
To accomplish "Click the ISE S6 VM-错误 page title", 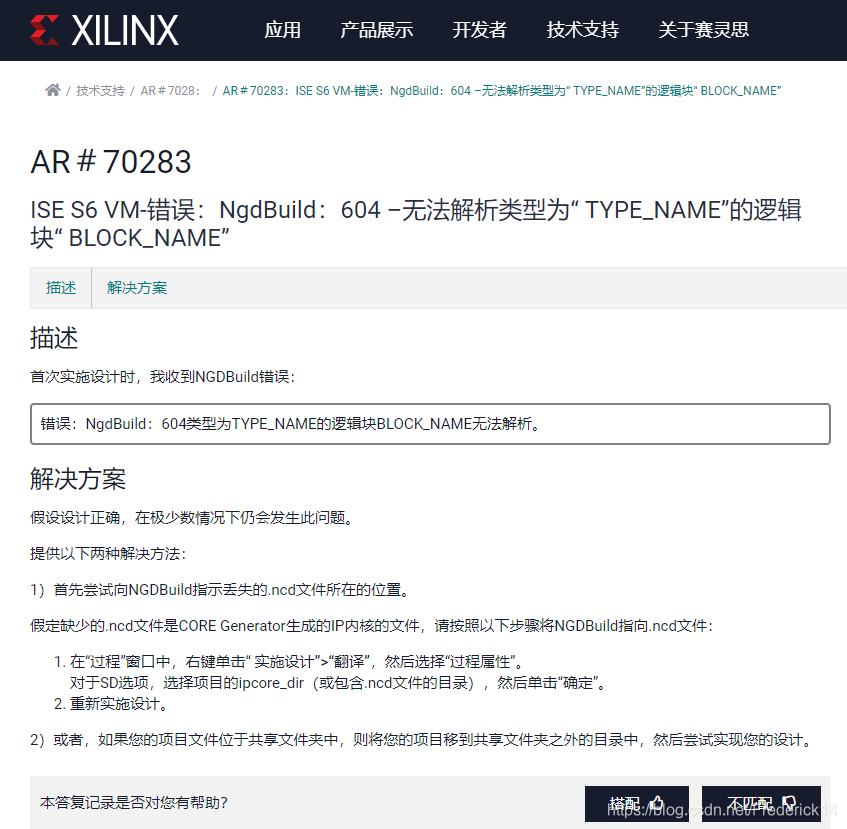I will tap(416, 224).
